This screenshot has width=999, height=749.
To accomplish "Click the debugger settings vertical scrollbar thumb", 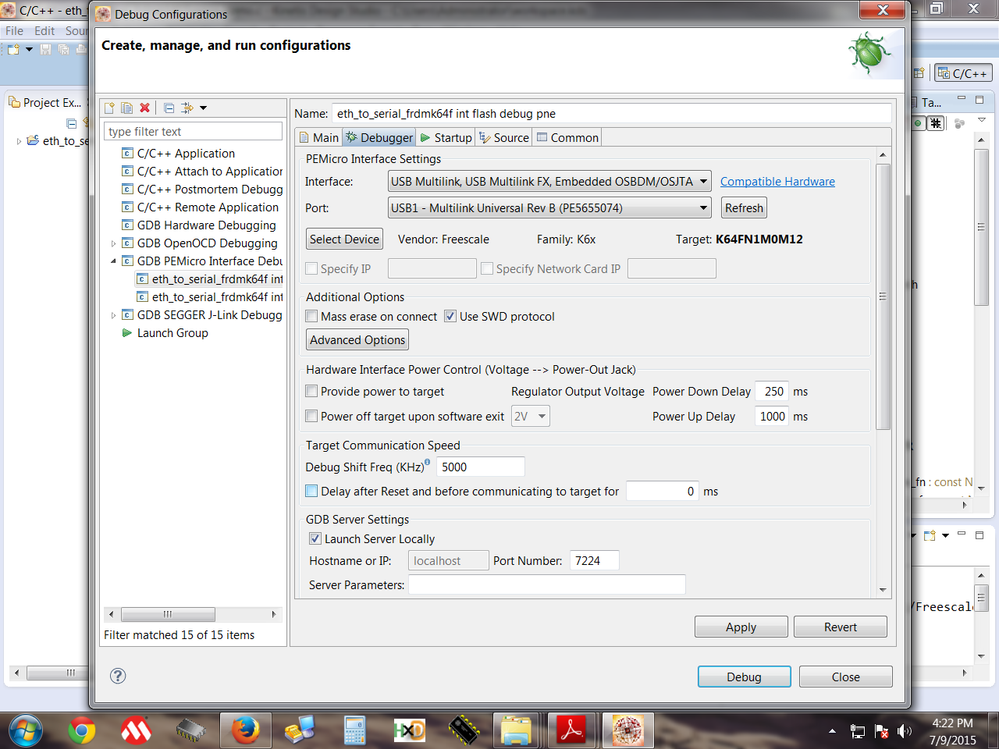I will tap(882, 296).
